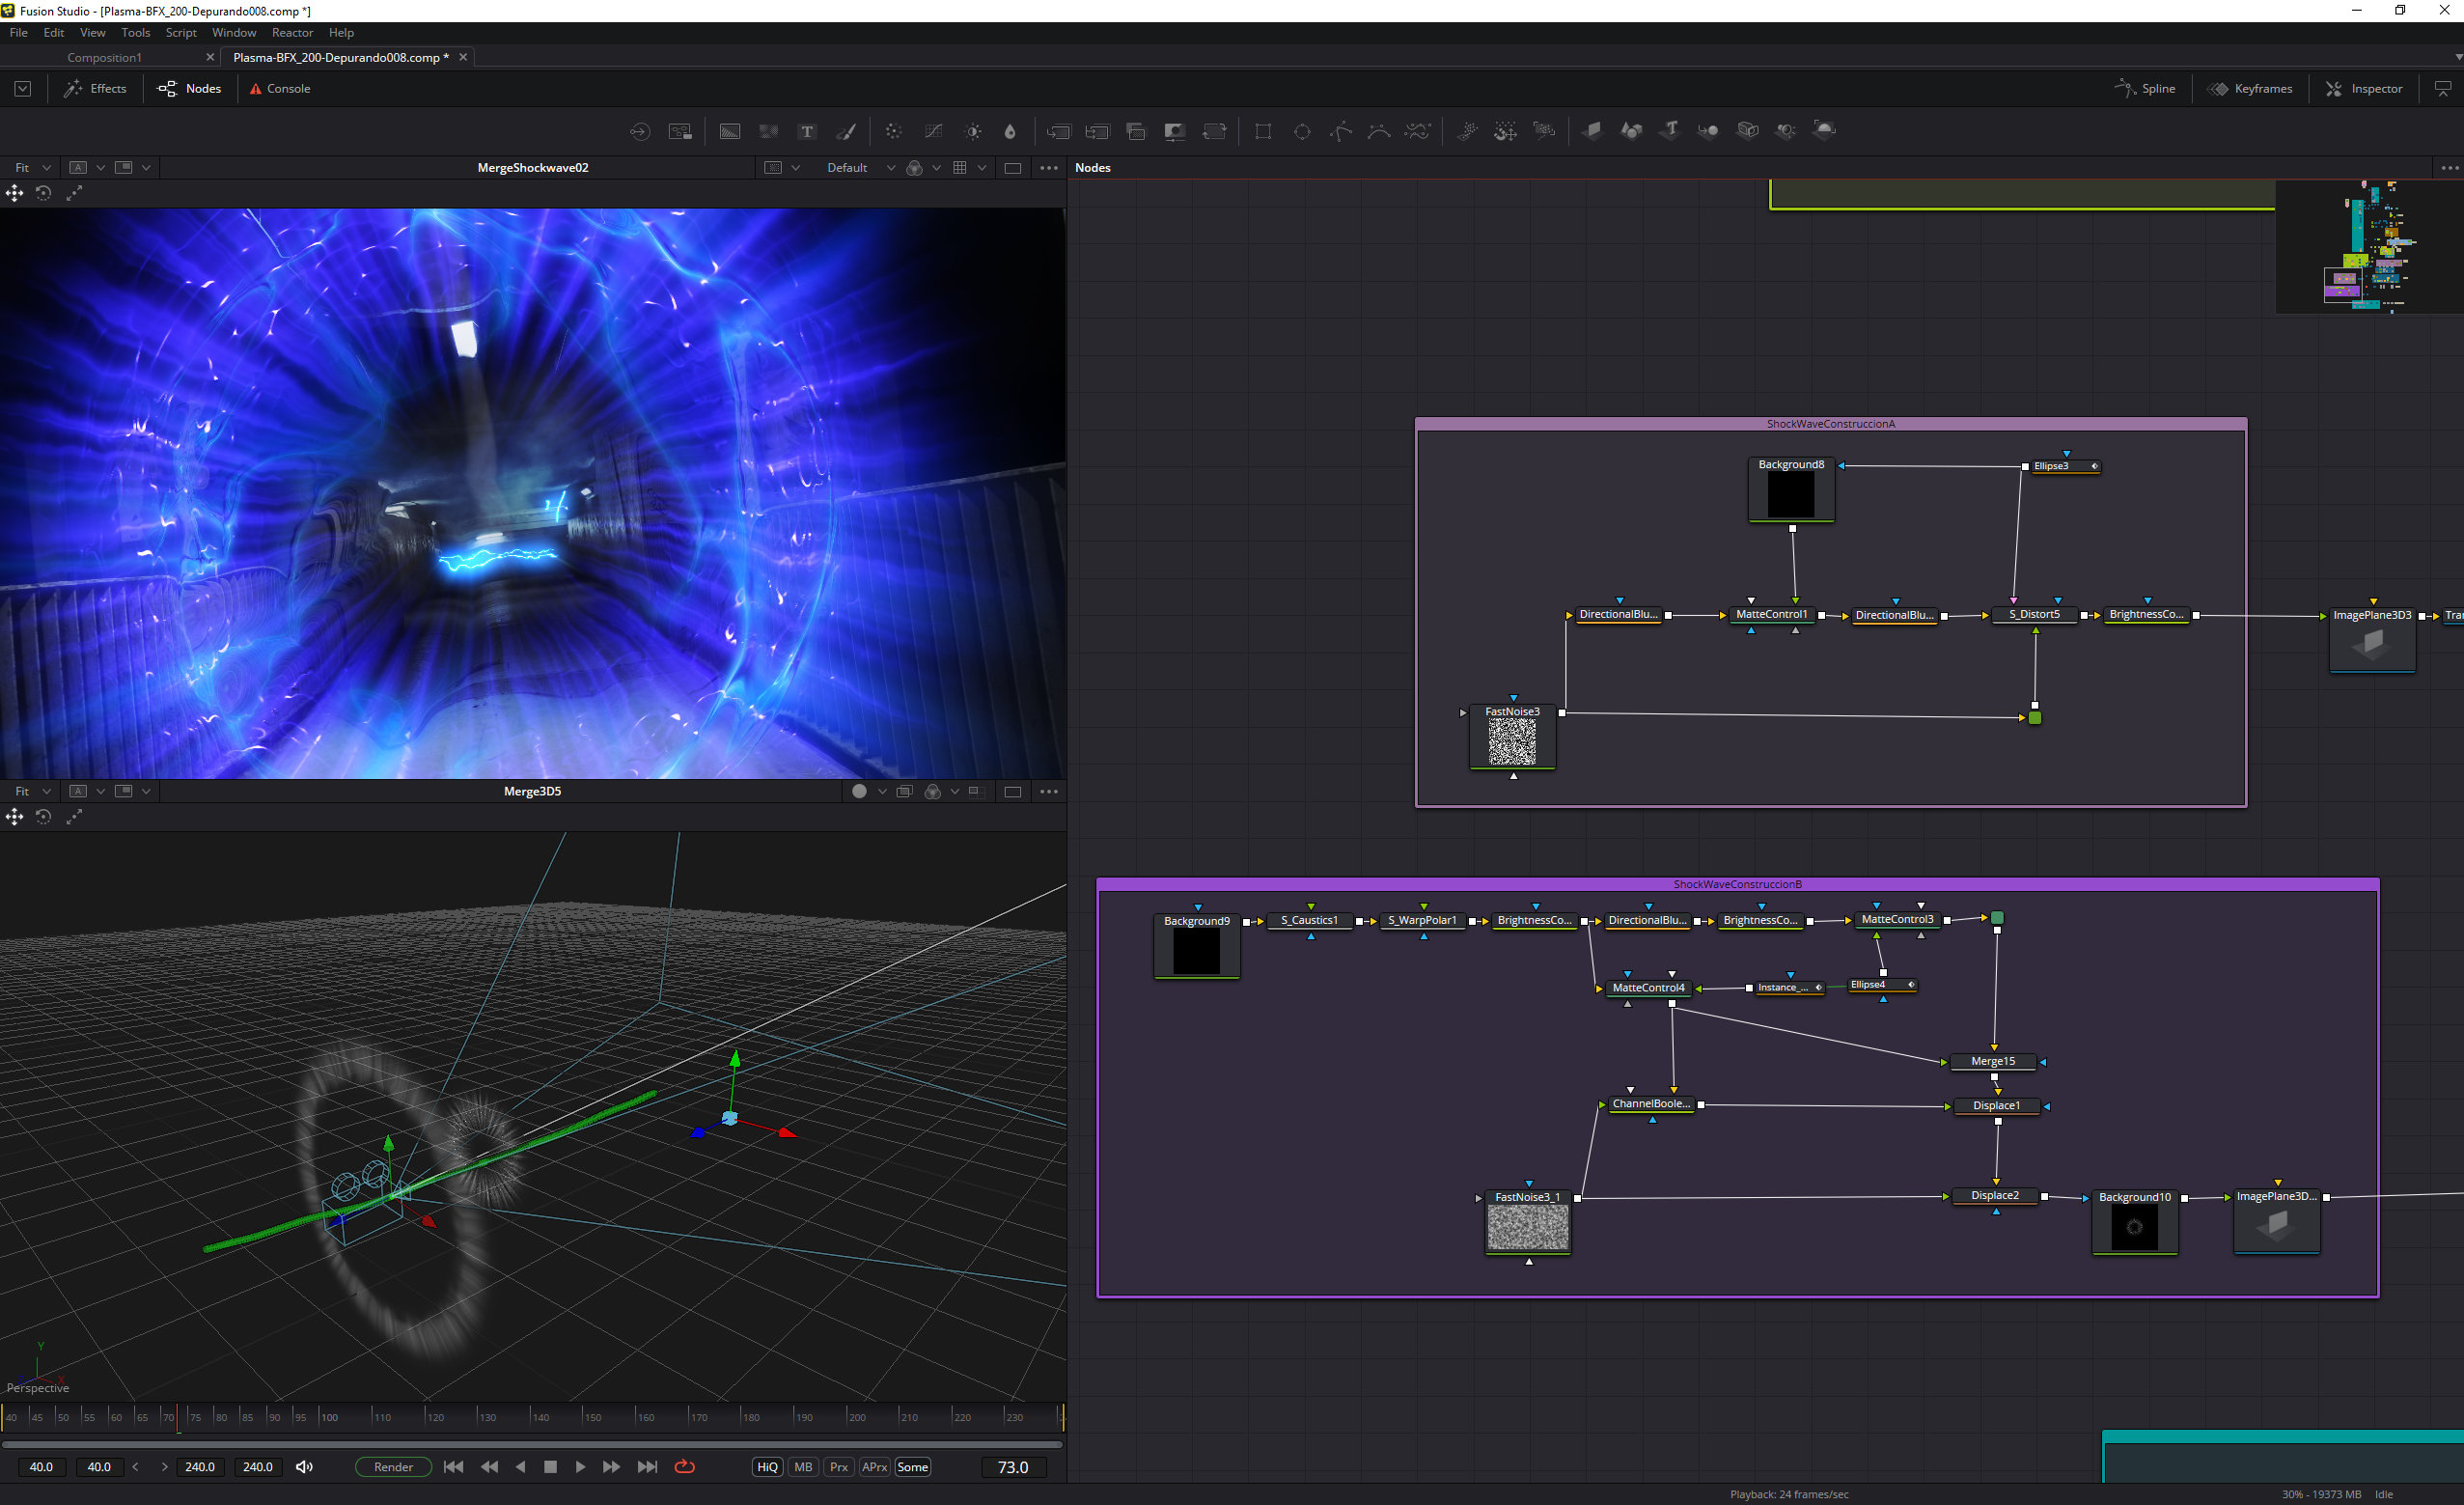2464x1505 pixels.
Task: Add a Rectangle mask tool
Action: point(1263,131)
